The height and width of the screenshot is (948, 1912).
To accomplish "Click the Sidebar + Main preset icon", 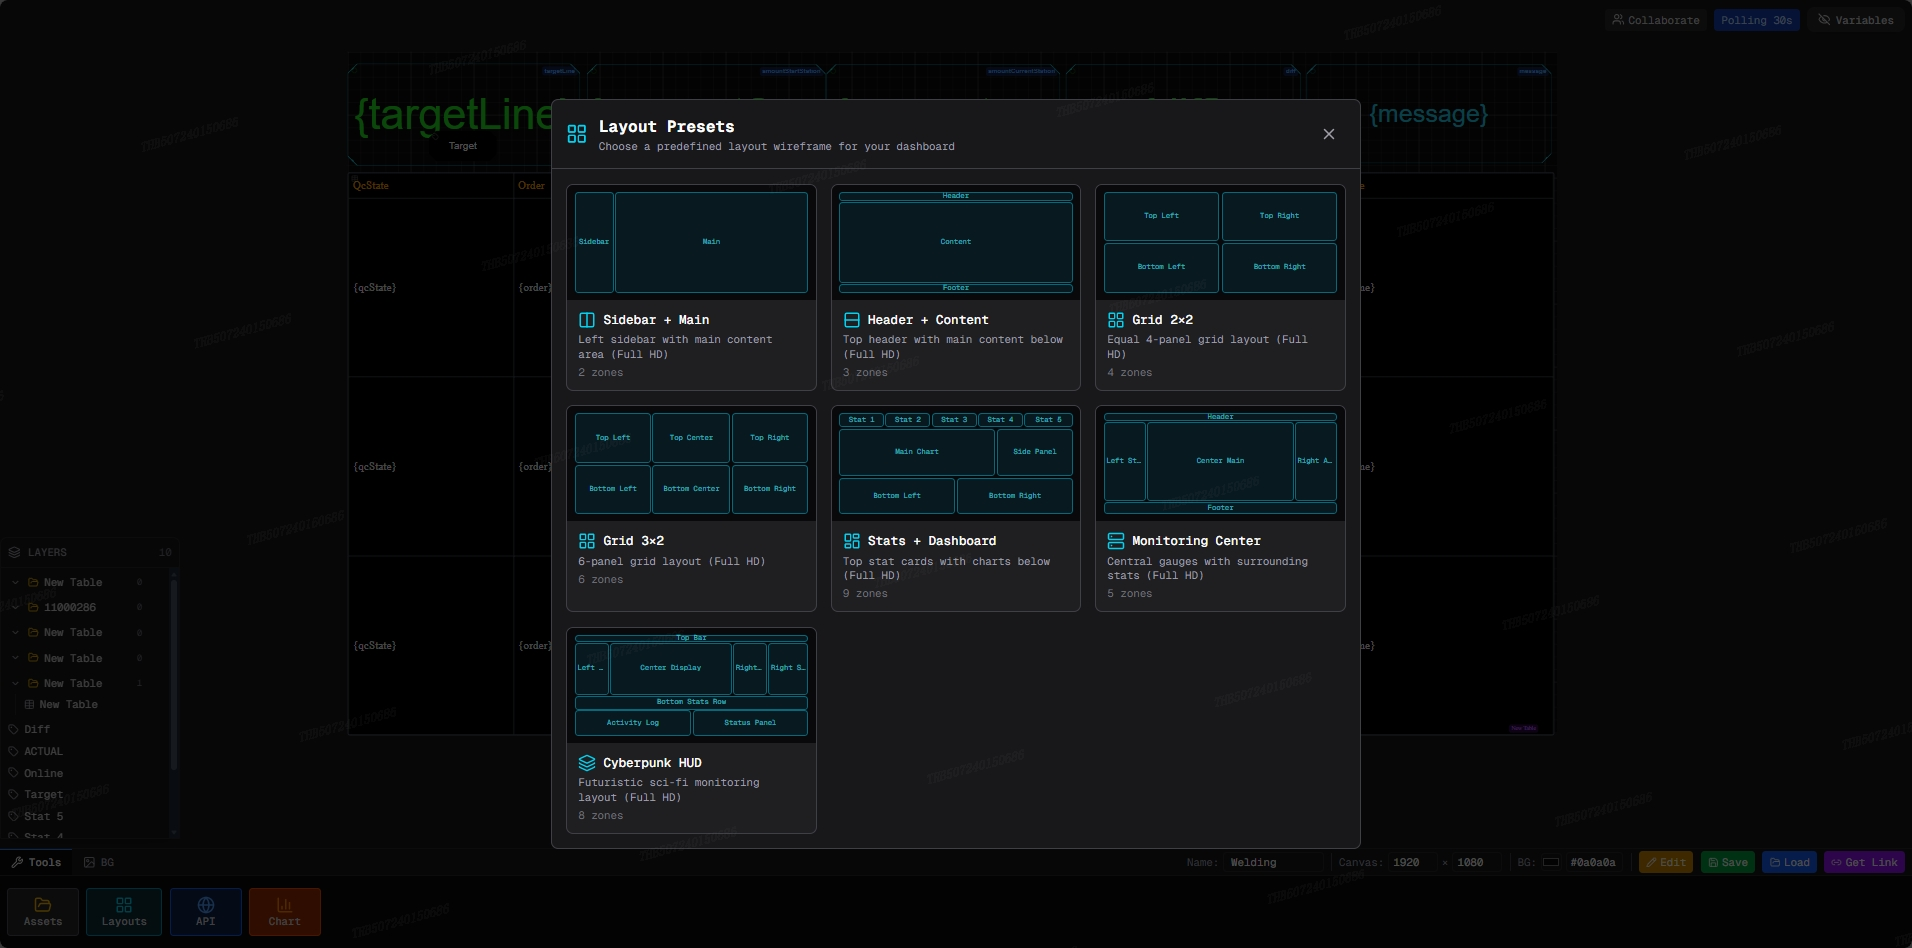I will click(x=587, y=320).
